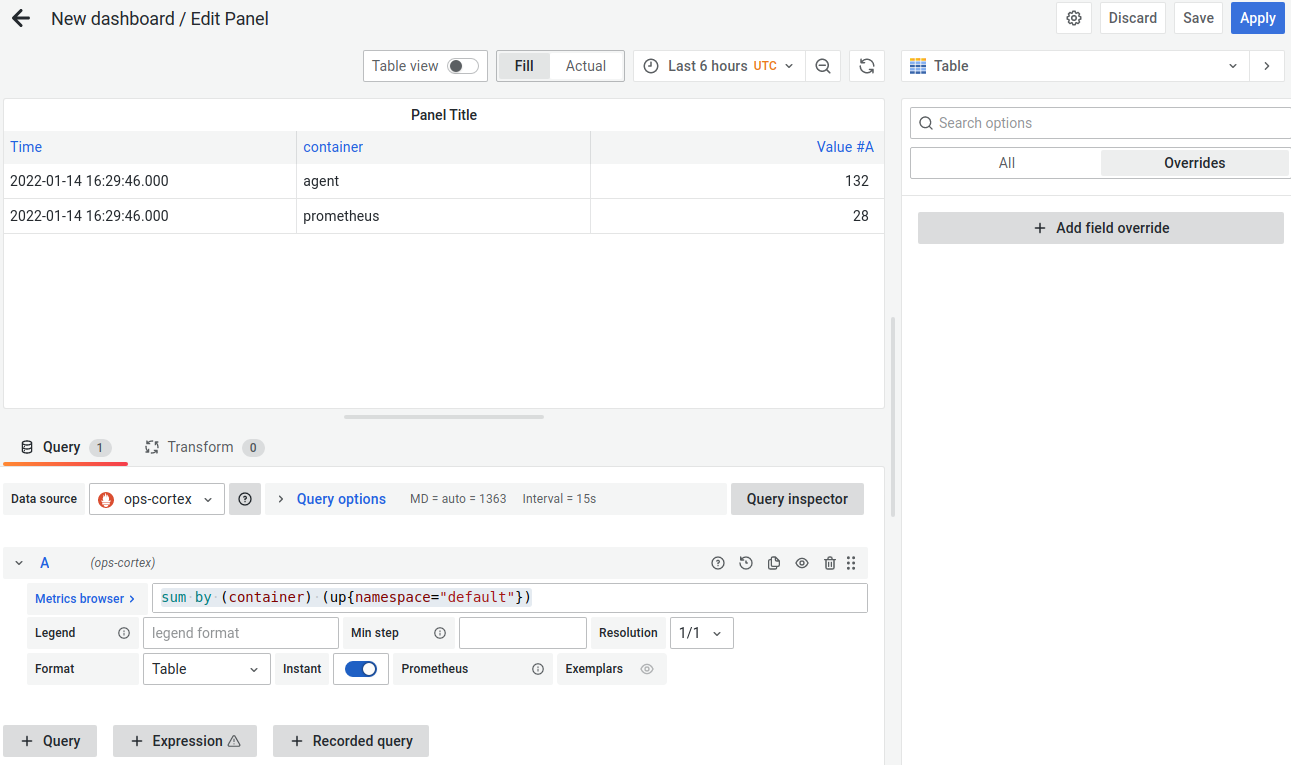Duplicate query A with the copy icon
The height and width of the screenshot is (765, 1291).
point(774,563)
